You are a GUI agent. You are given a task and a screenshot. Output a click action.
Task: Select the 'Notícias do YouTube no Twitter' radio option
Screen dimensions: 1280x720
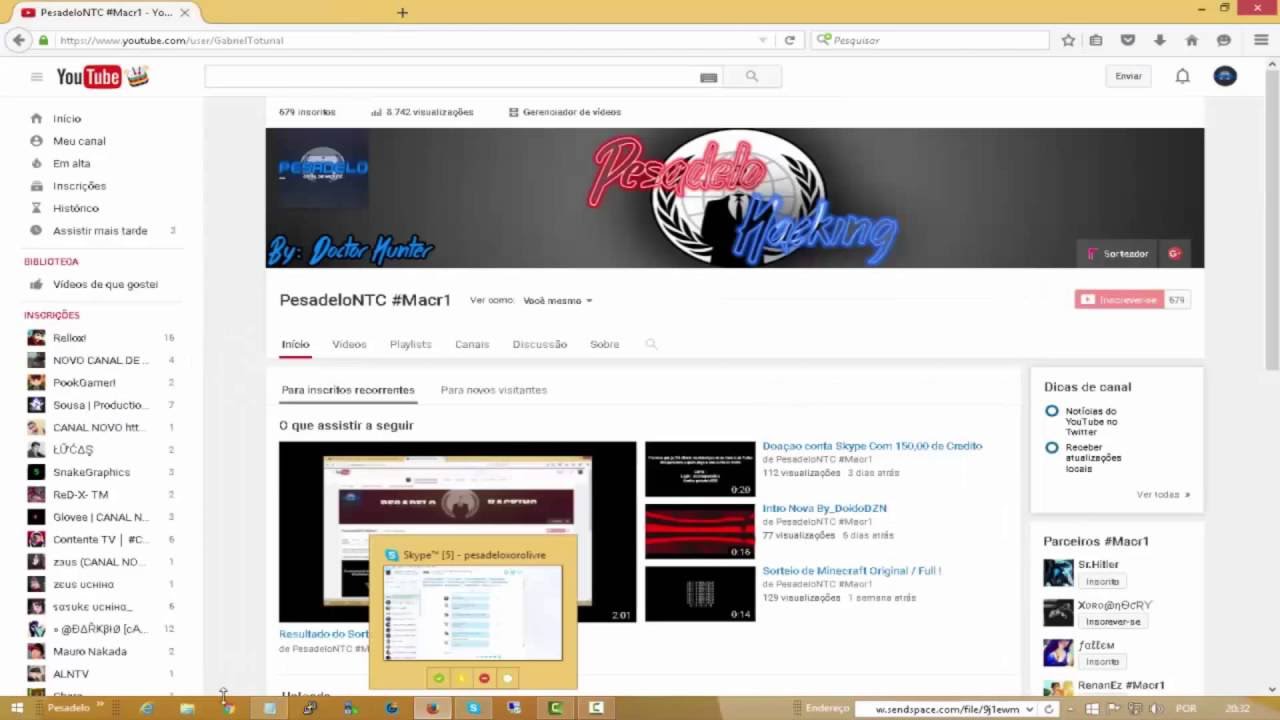(x=1051, y=411)
